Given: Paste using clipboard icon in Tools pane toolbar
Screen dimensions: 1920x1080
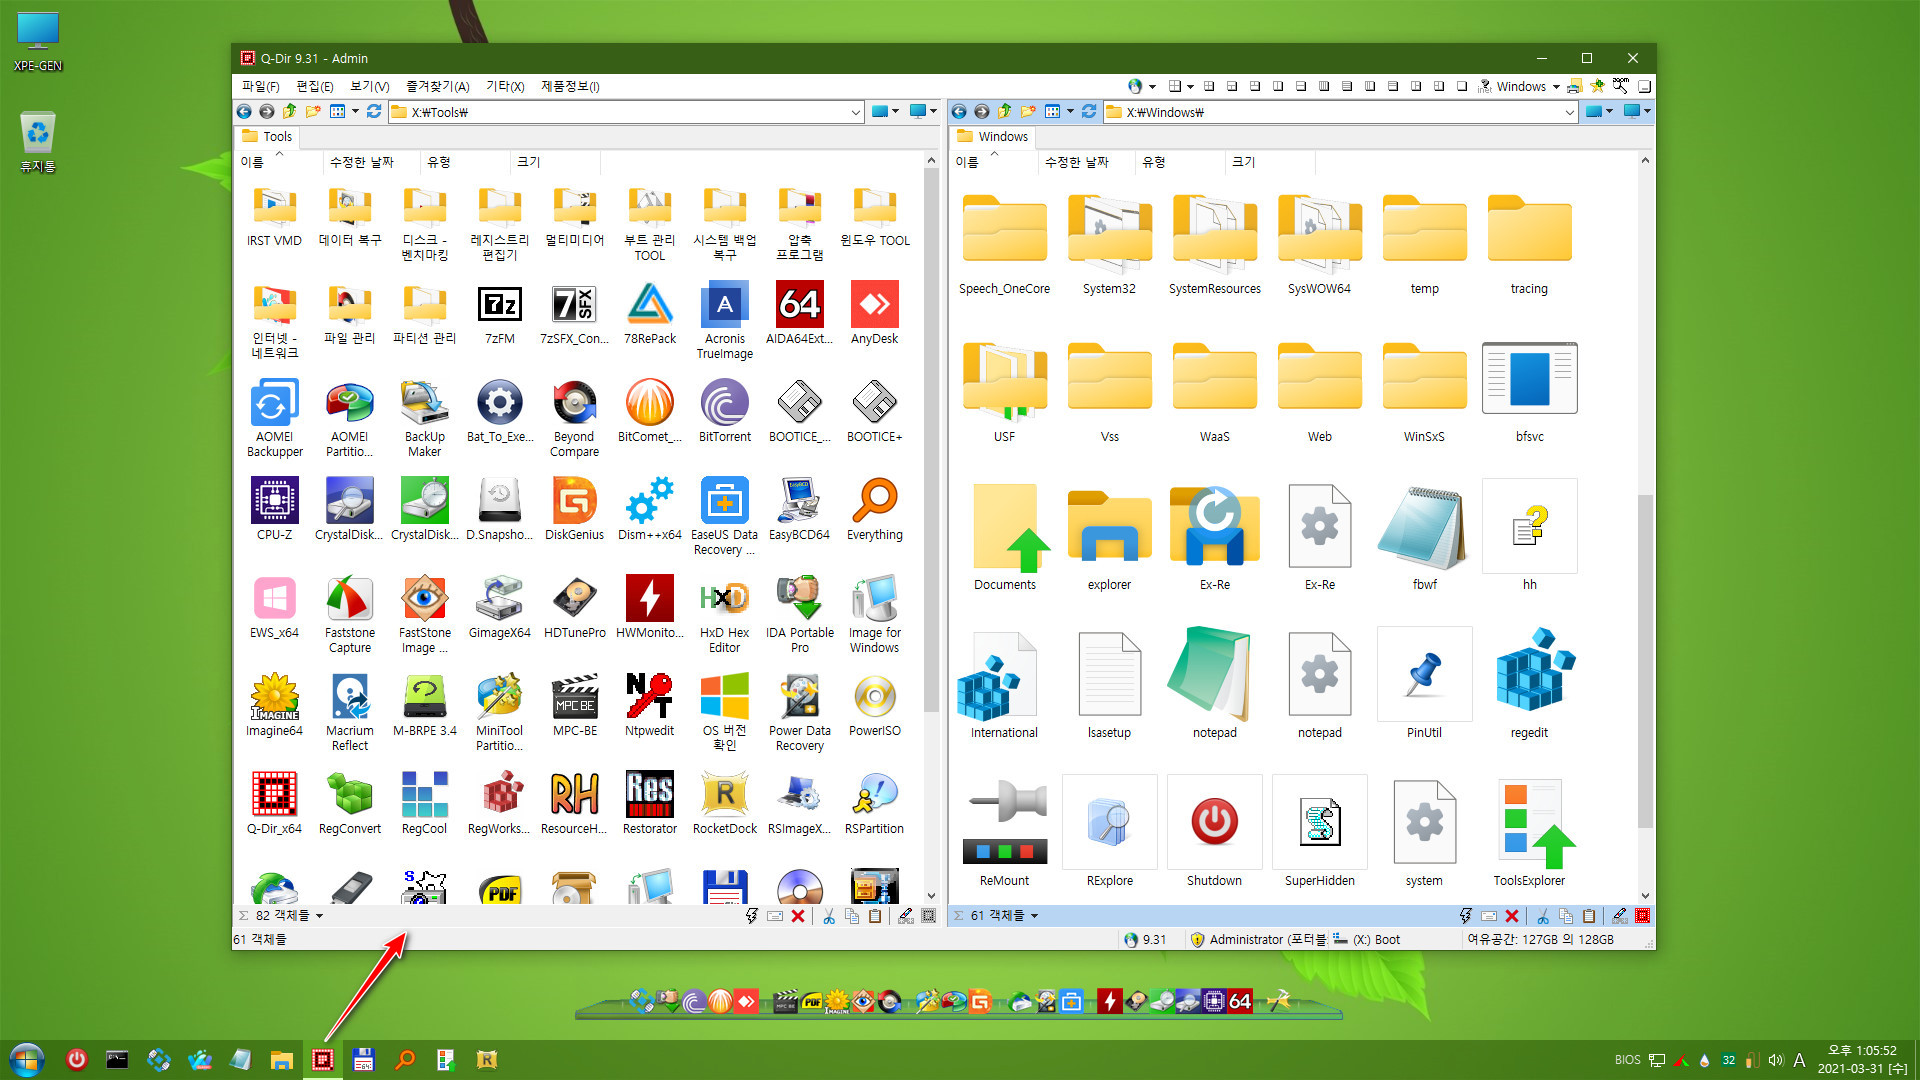Looking at the screenshot, I should [875, 916].
